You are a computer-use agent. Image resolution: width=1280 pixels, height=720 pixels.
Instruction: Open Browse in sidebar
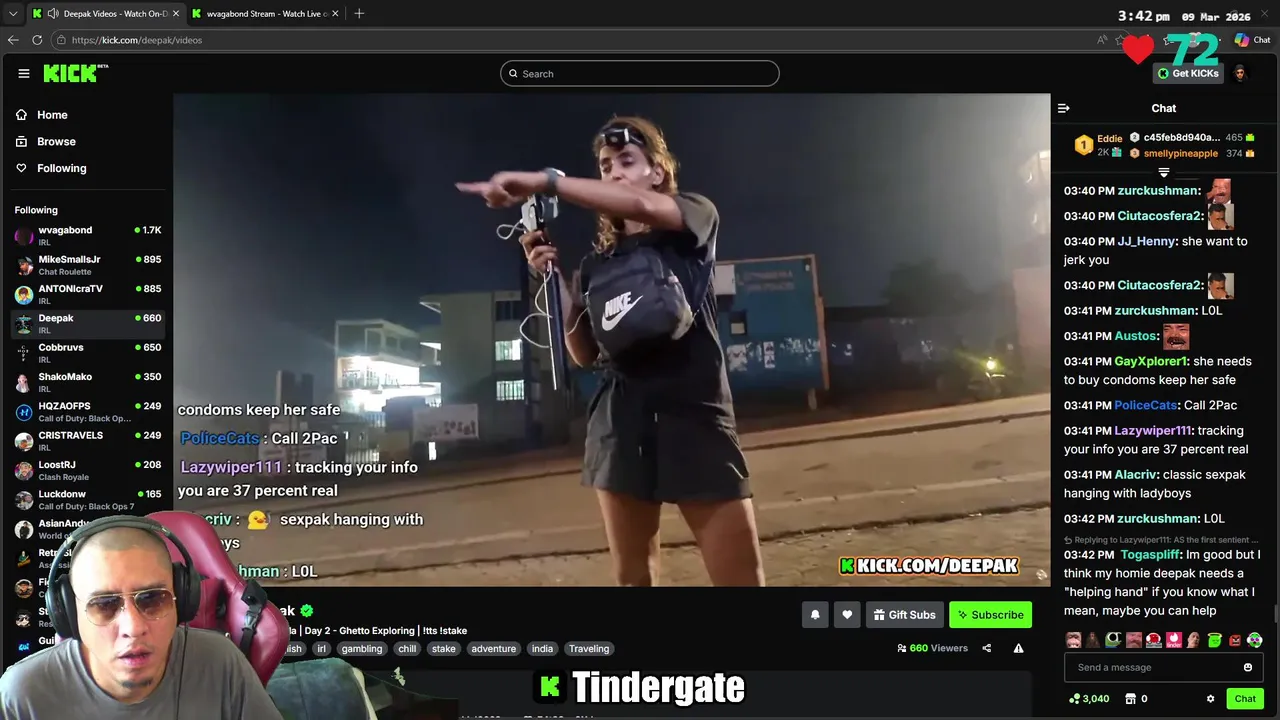(x=46, y=141)
